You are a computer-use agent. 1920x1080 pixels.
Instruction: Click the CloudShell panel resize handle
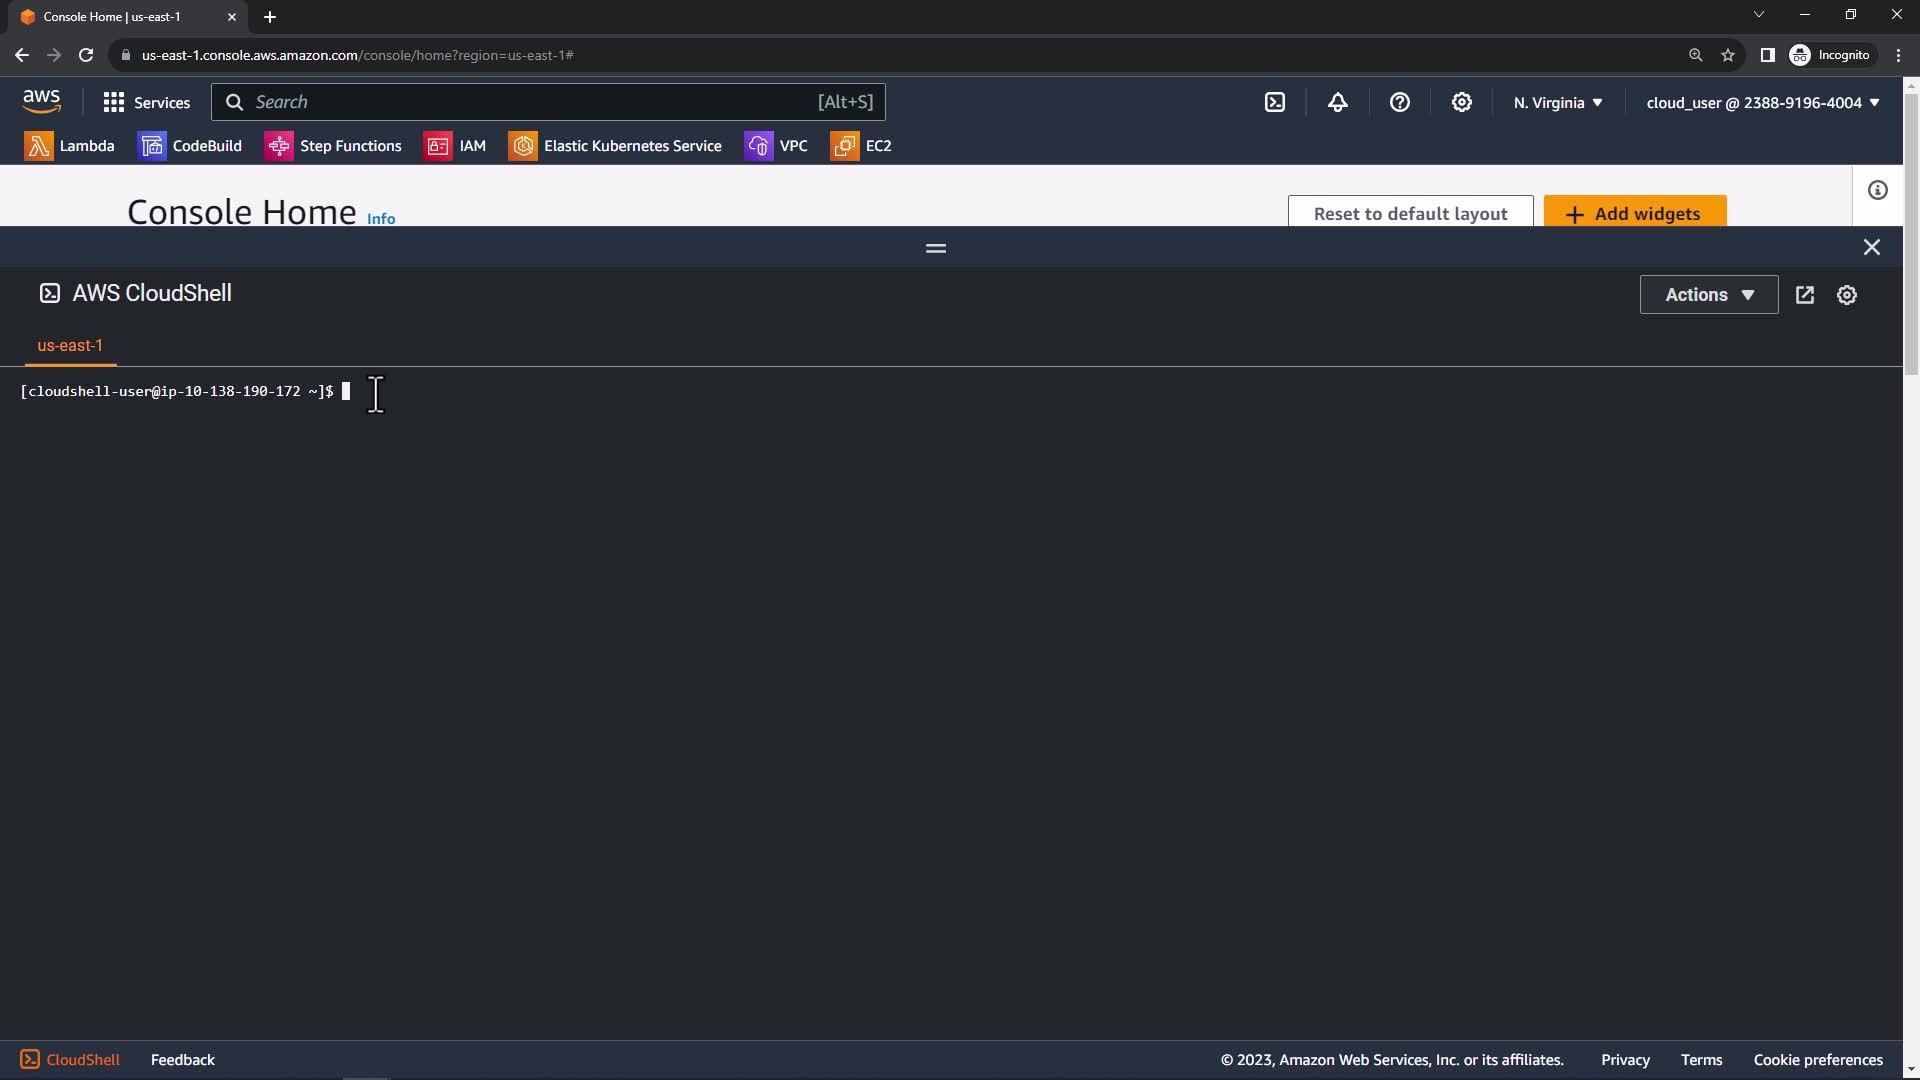(x=935, y=248)
